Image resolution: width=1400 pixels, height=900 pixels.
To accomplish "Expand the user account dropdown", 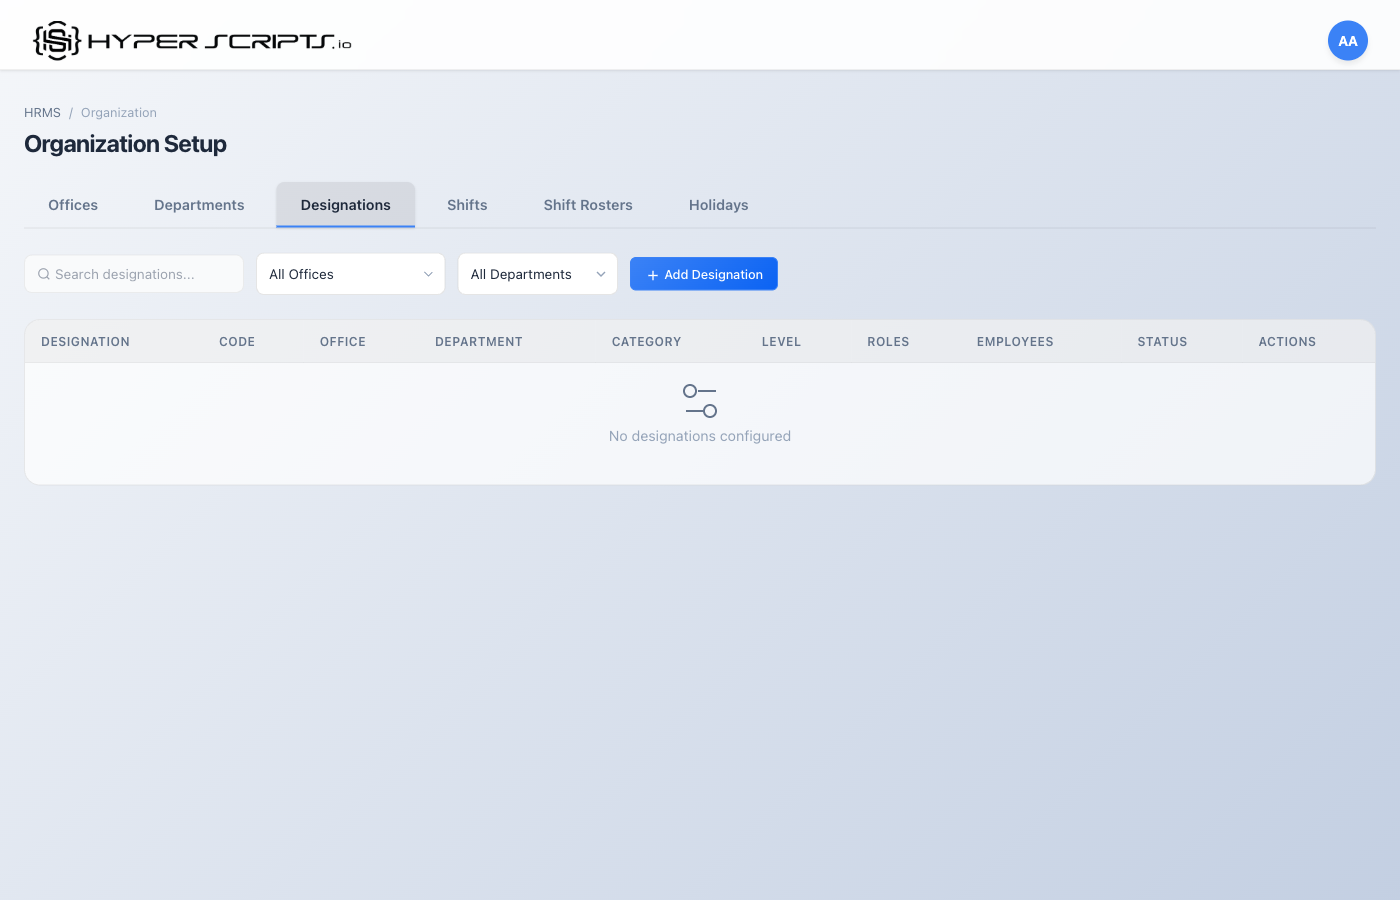I will [x=1347, y=40].
